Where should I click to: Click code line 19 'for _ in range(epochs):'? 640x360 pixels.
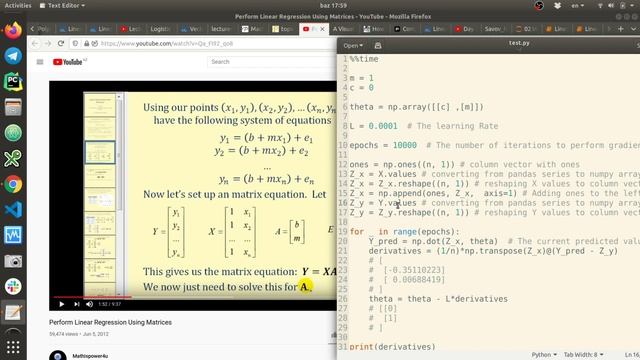(404, 232)
